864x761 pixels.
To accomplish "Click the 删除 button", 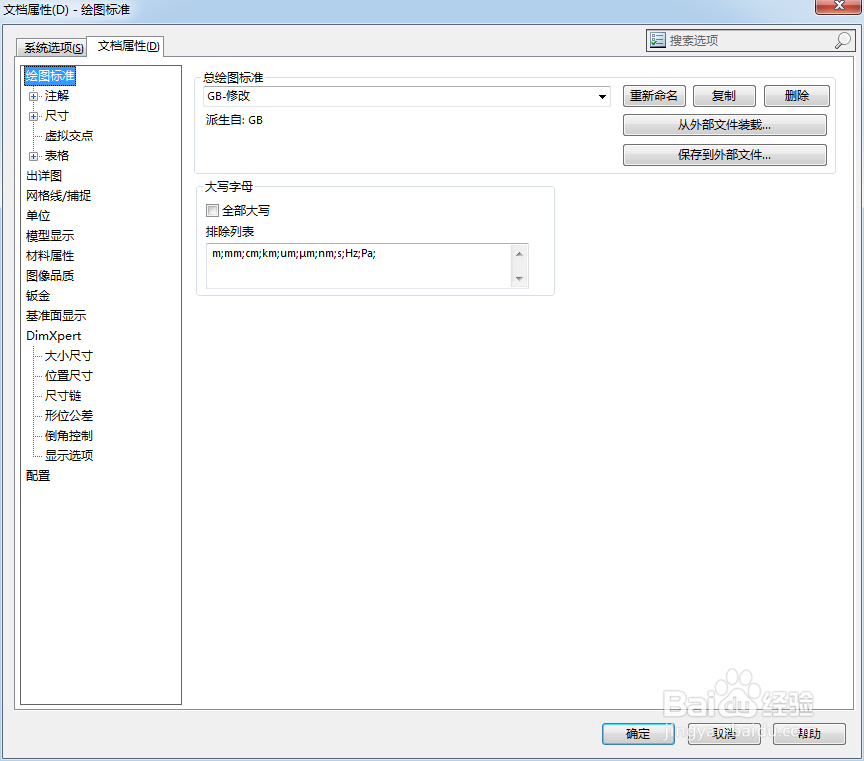I will click(797, 96).
